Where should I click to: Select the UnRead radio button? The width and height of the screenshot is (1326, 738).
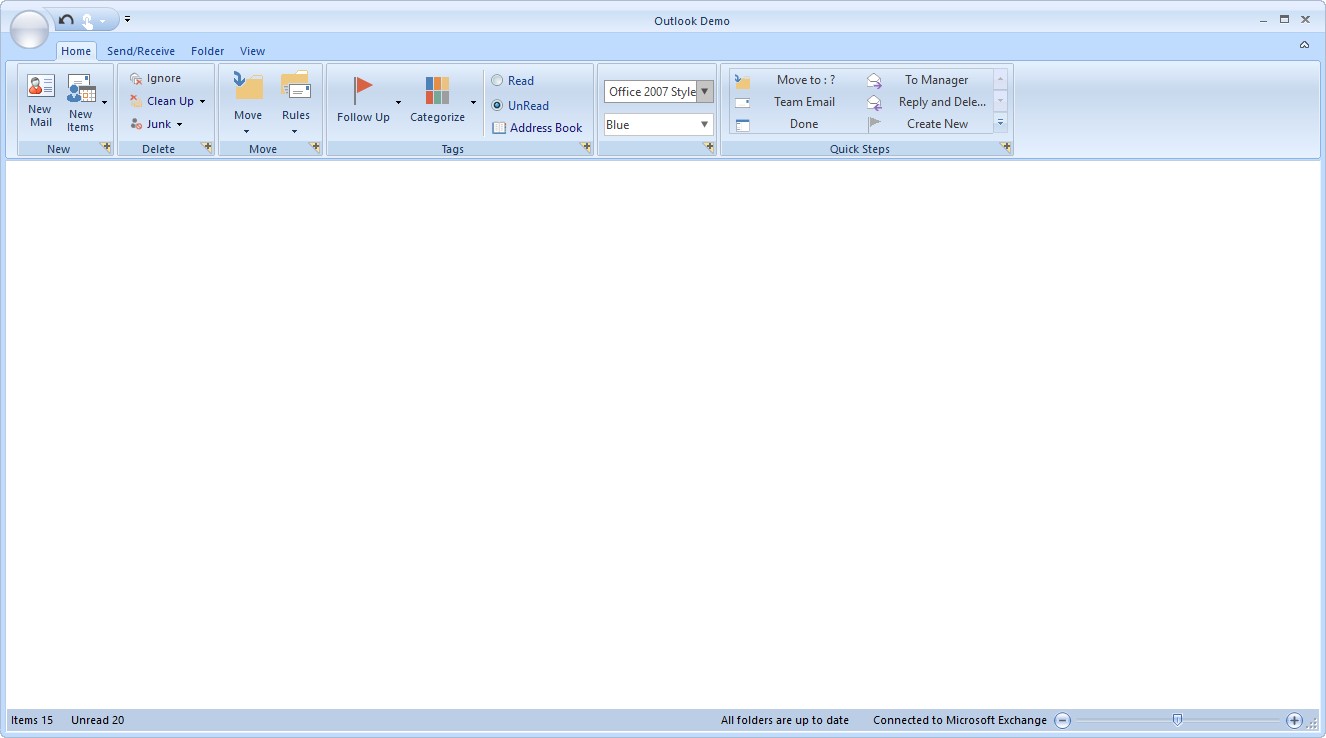520,105
